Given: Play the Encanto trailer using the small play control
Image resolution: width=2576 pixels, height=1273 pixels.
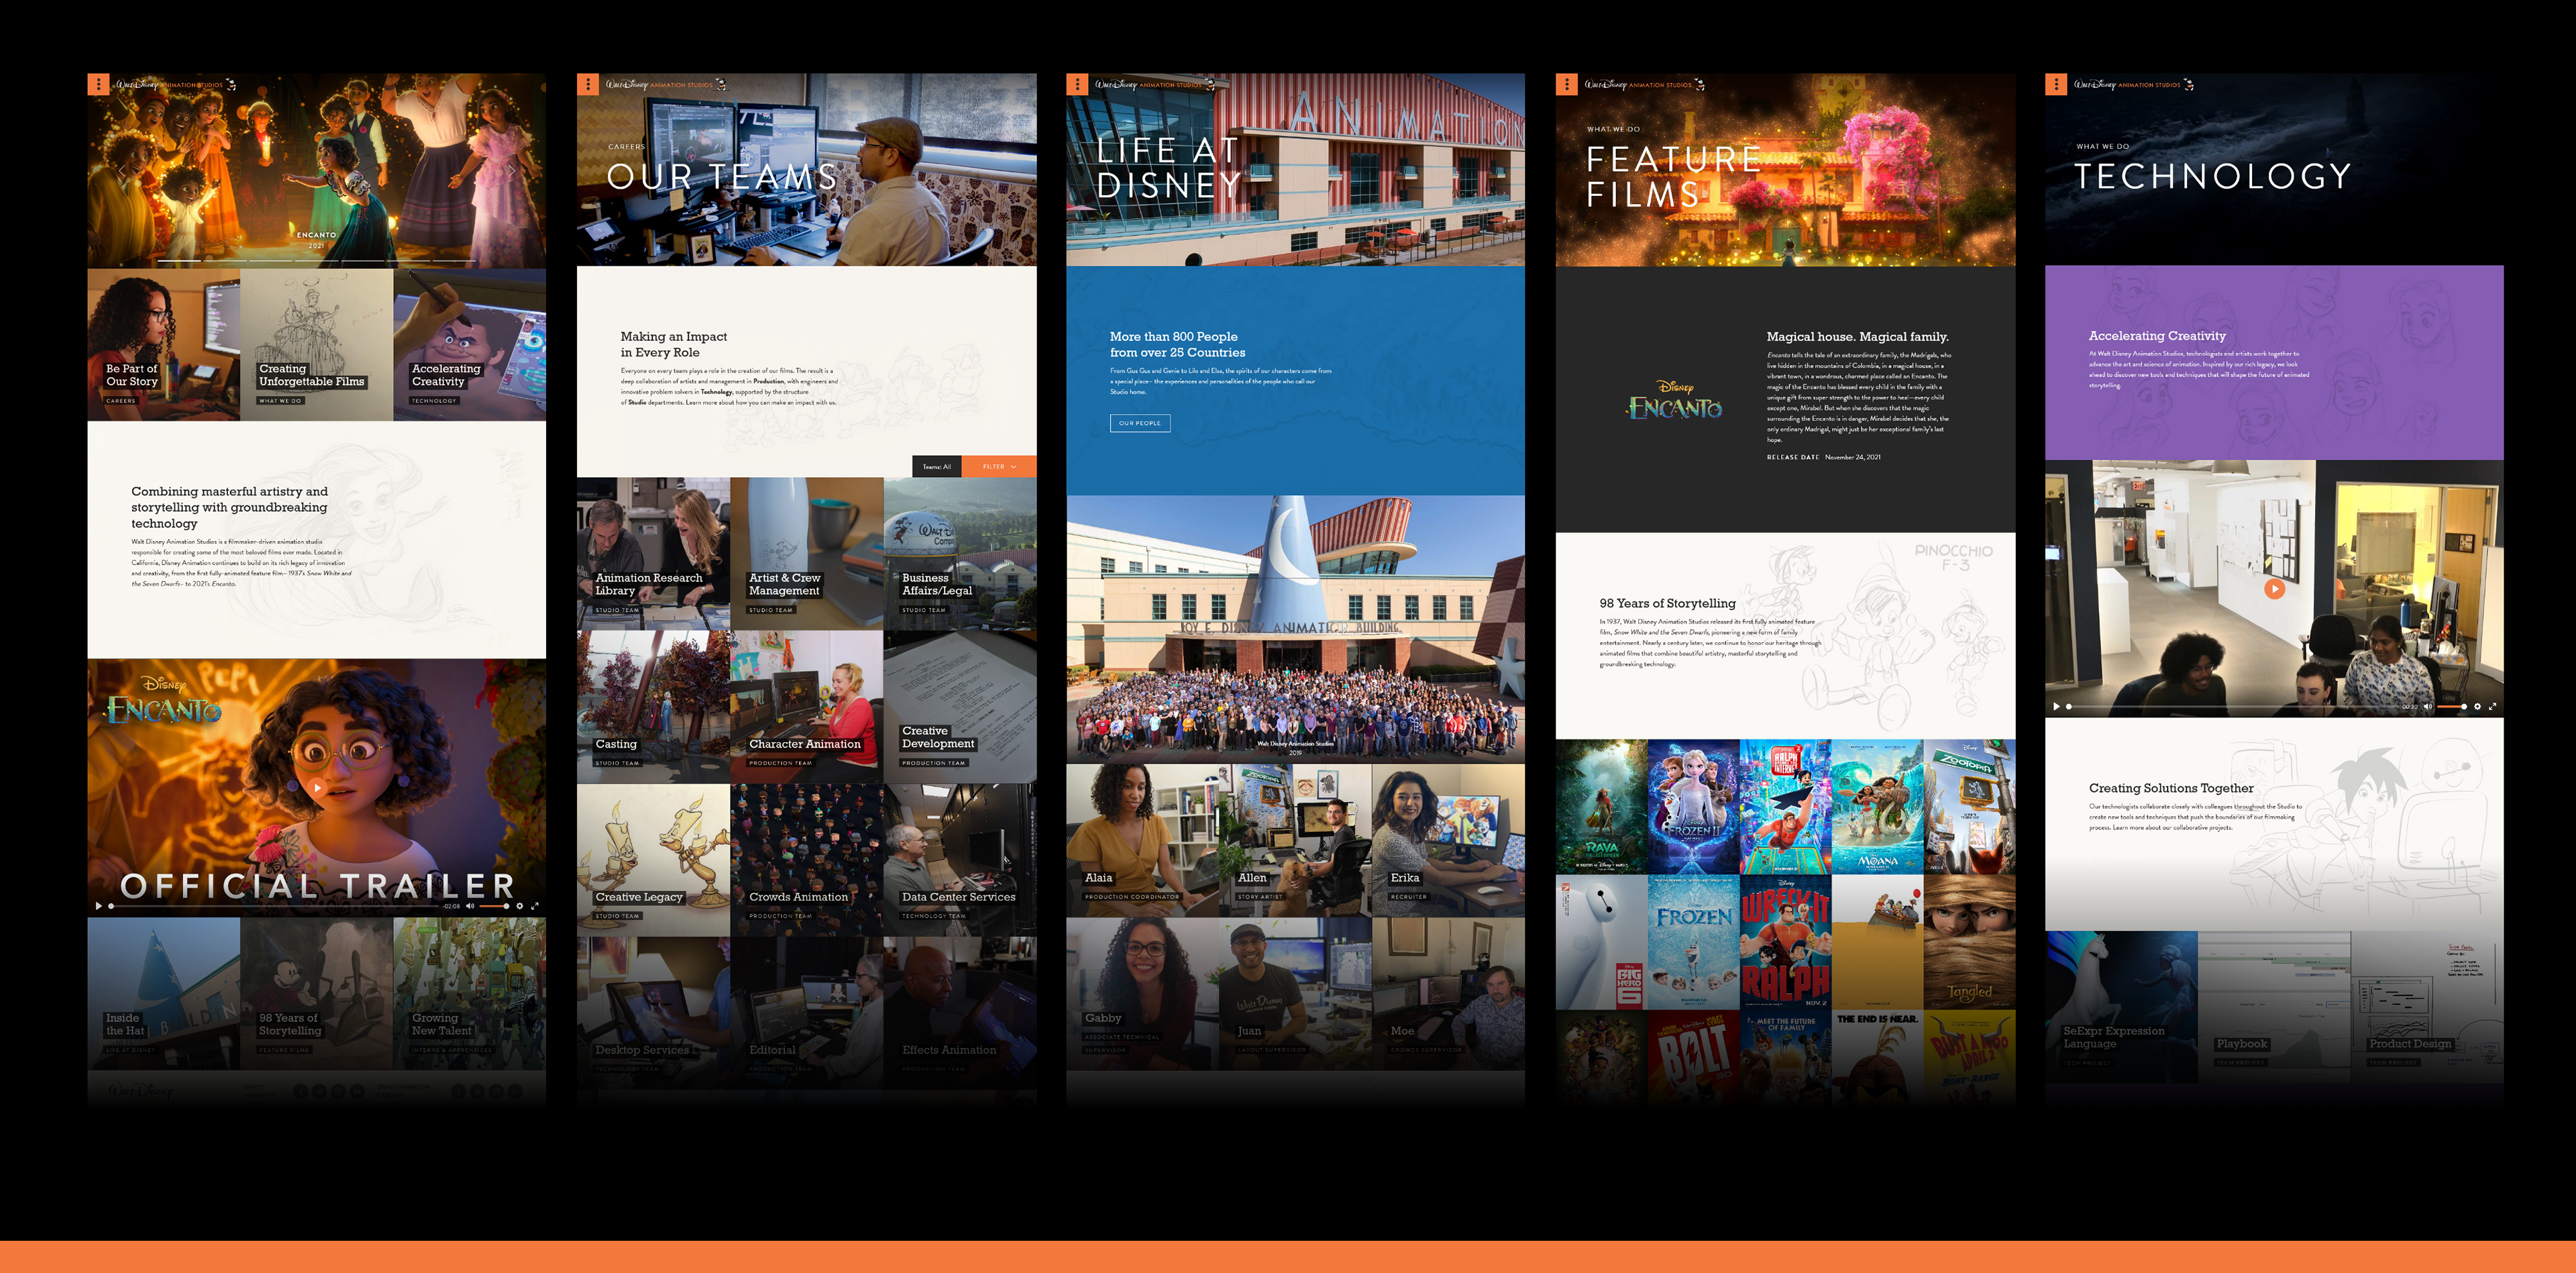Looking at the screenshot, I should point(99,906).
